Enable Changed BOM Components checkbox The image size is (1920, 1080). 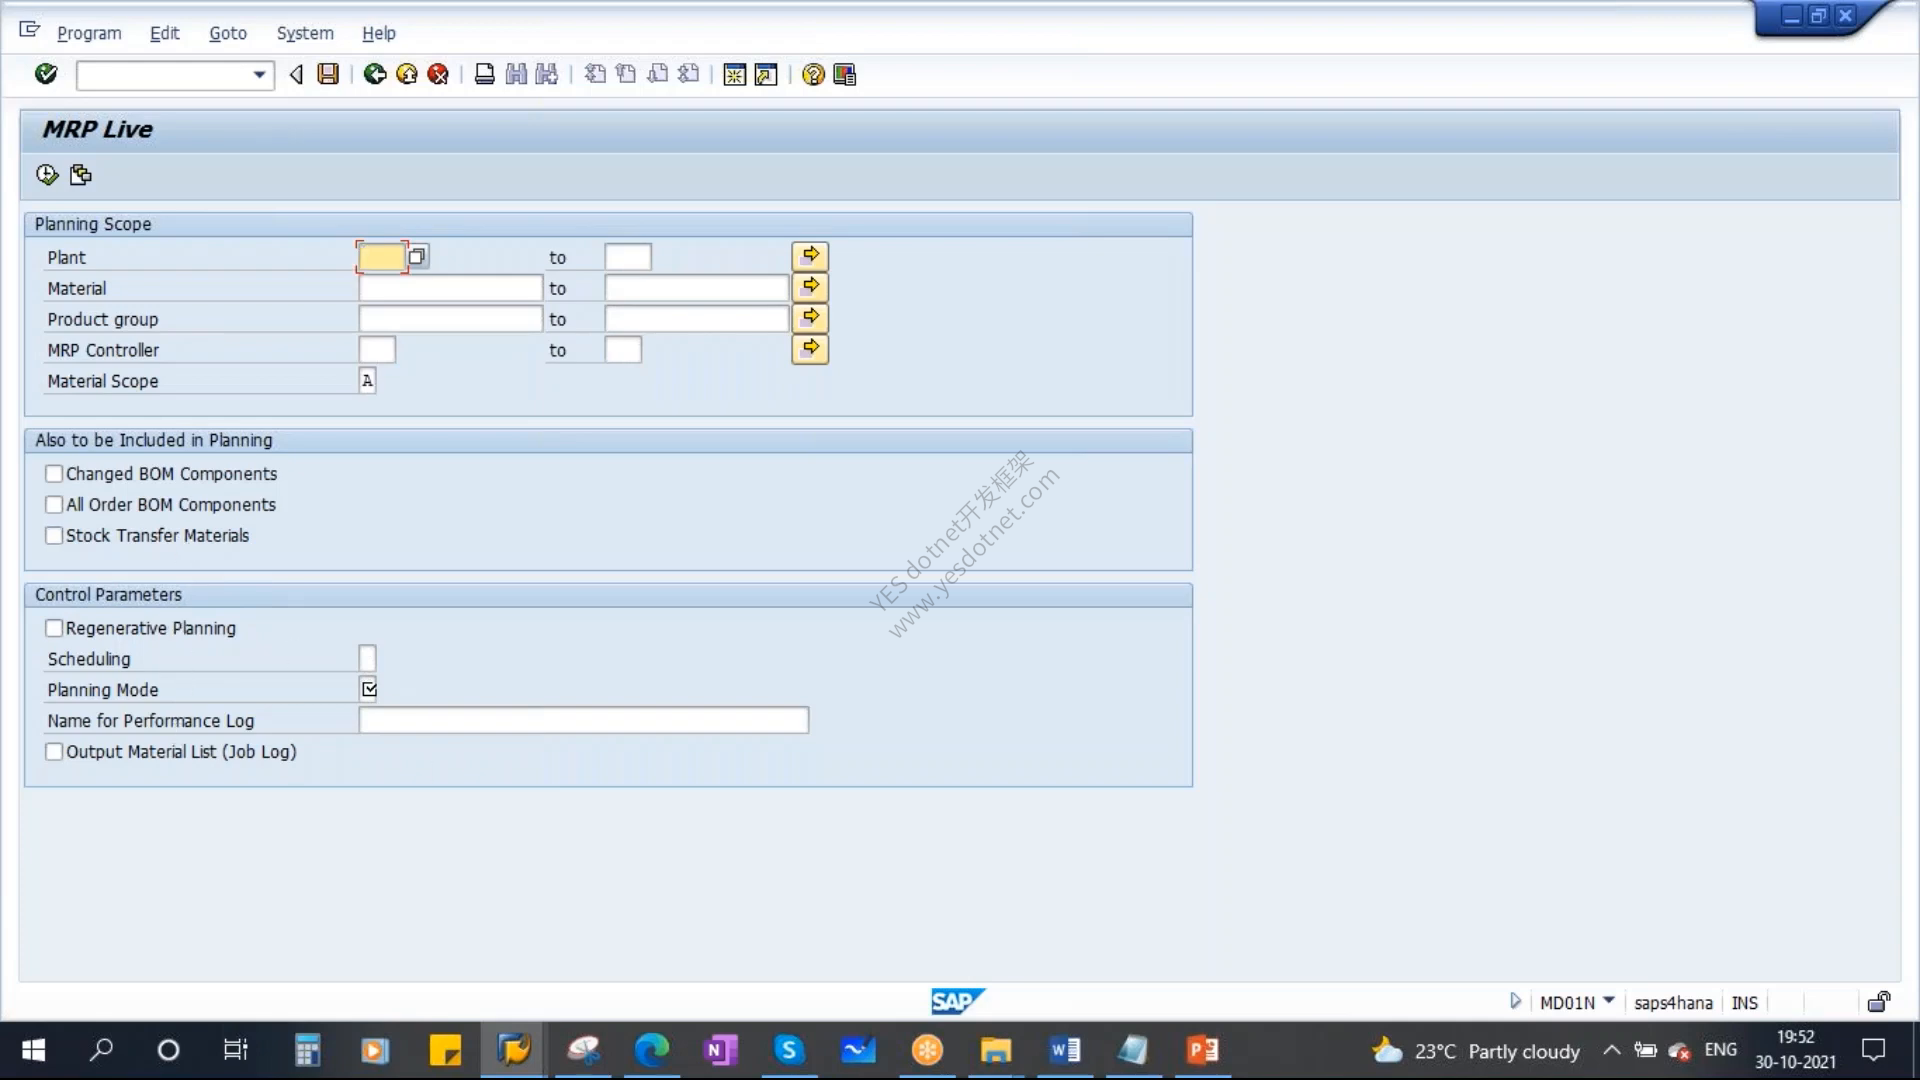[54, 474]
